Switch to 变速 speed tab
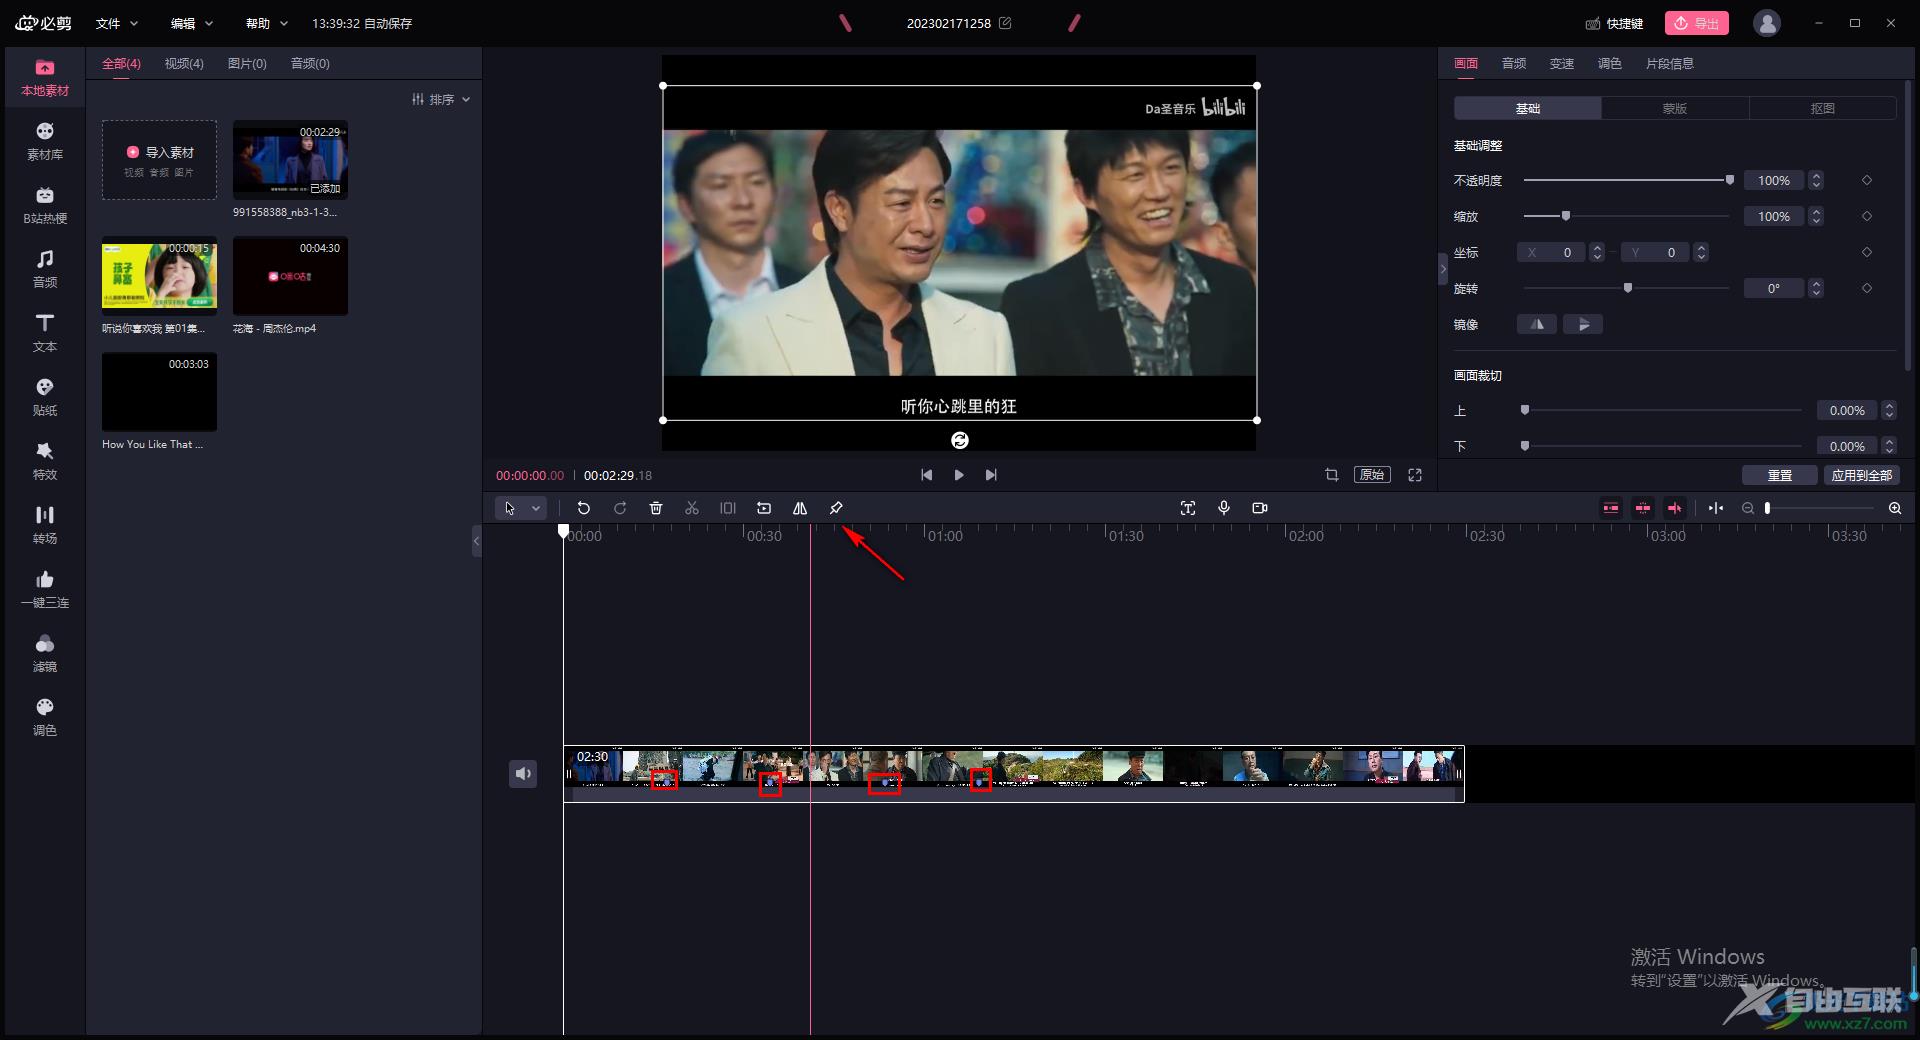The width and height of the screenshot is (1920, 1040). click(x=1562, y=63)
